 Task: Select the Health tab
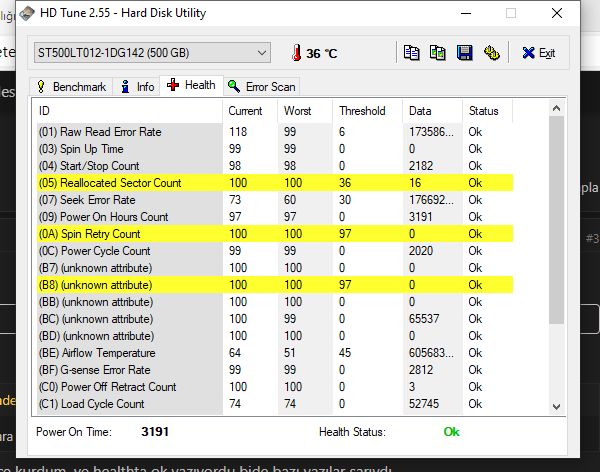pos(191,85)
